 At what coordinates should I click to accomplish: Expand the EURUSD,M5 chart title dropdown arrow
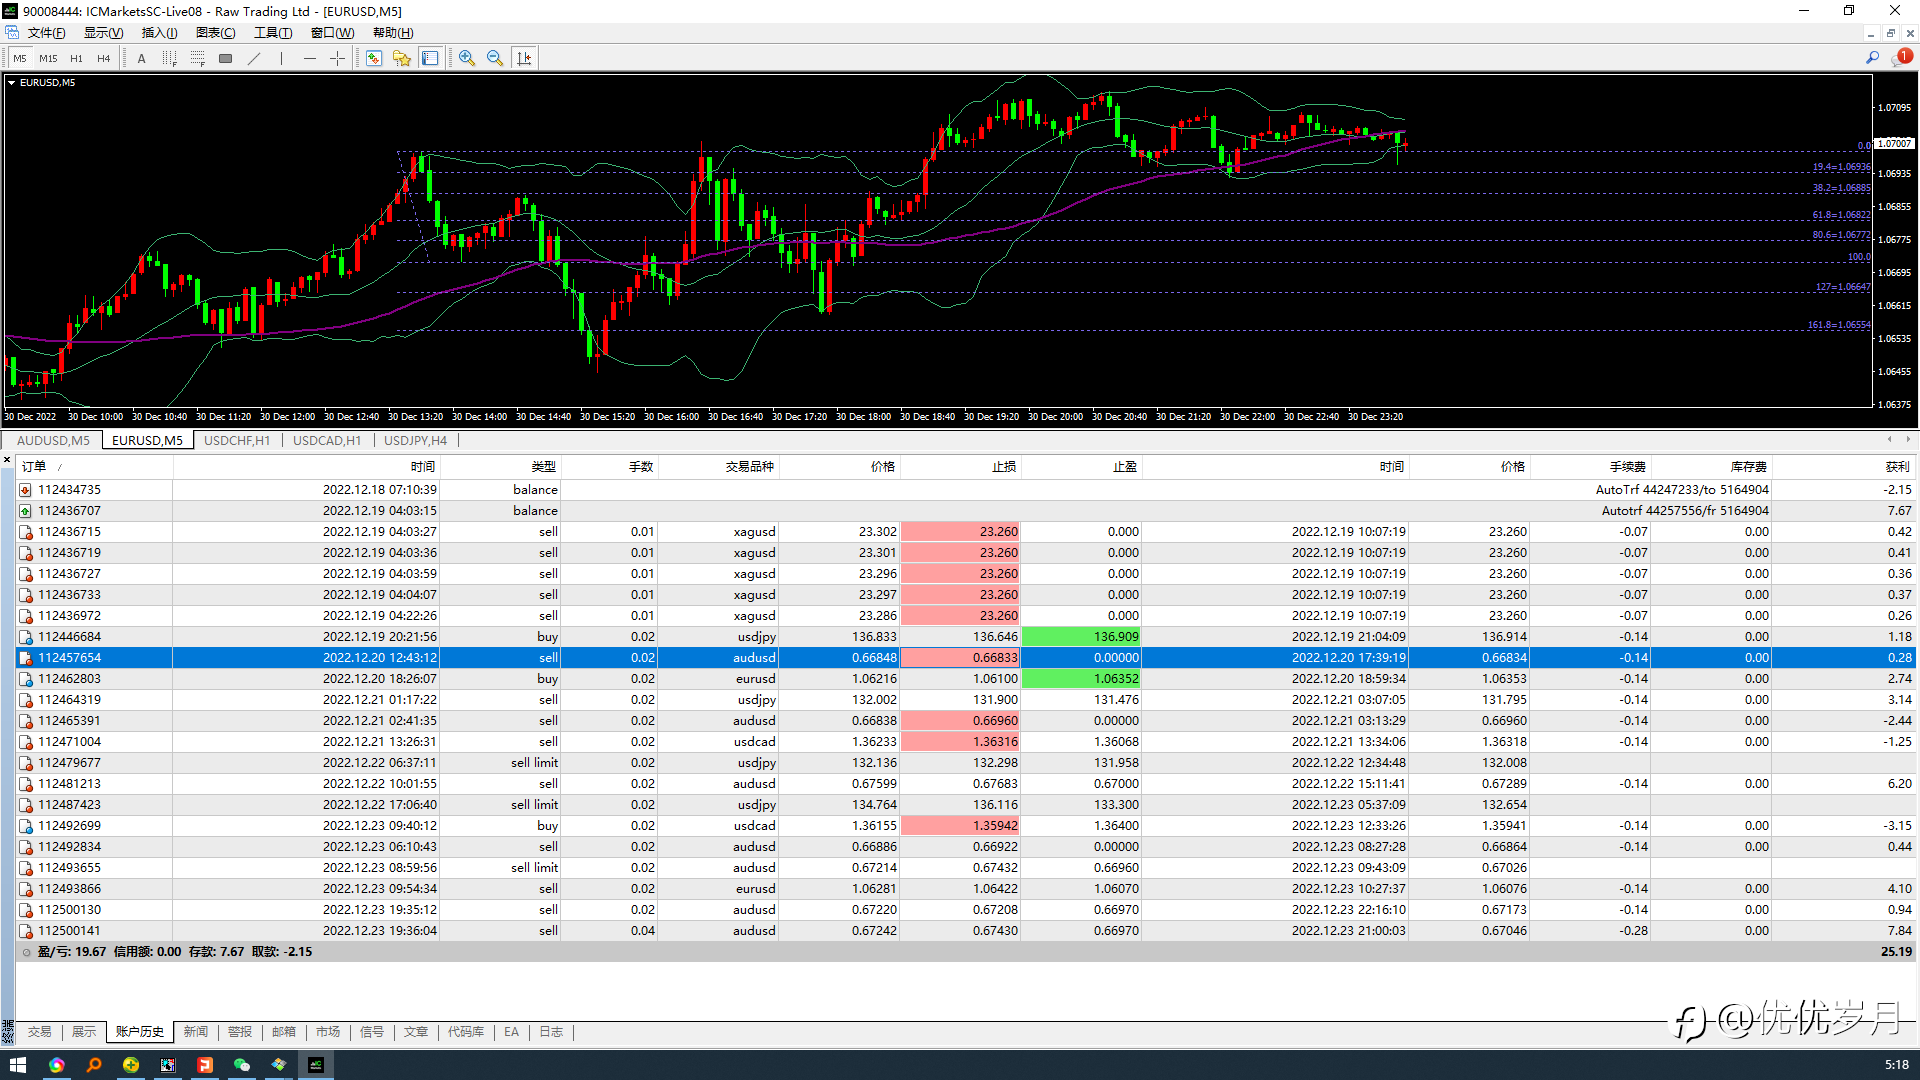(x=11, y=83)
